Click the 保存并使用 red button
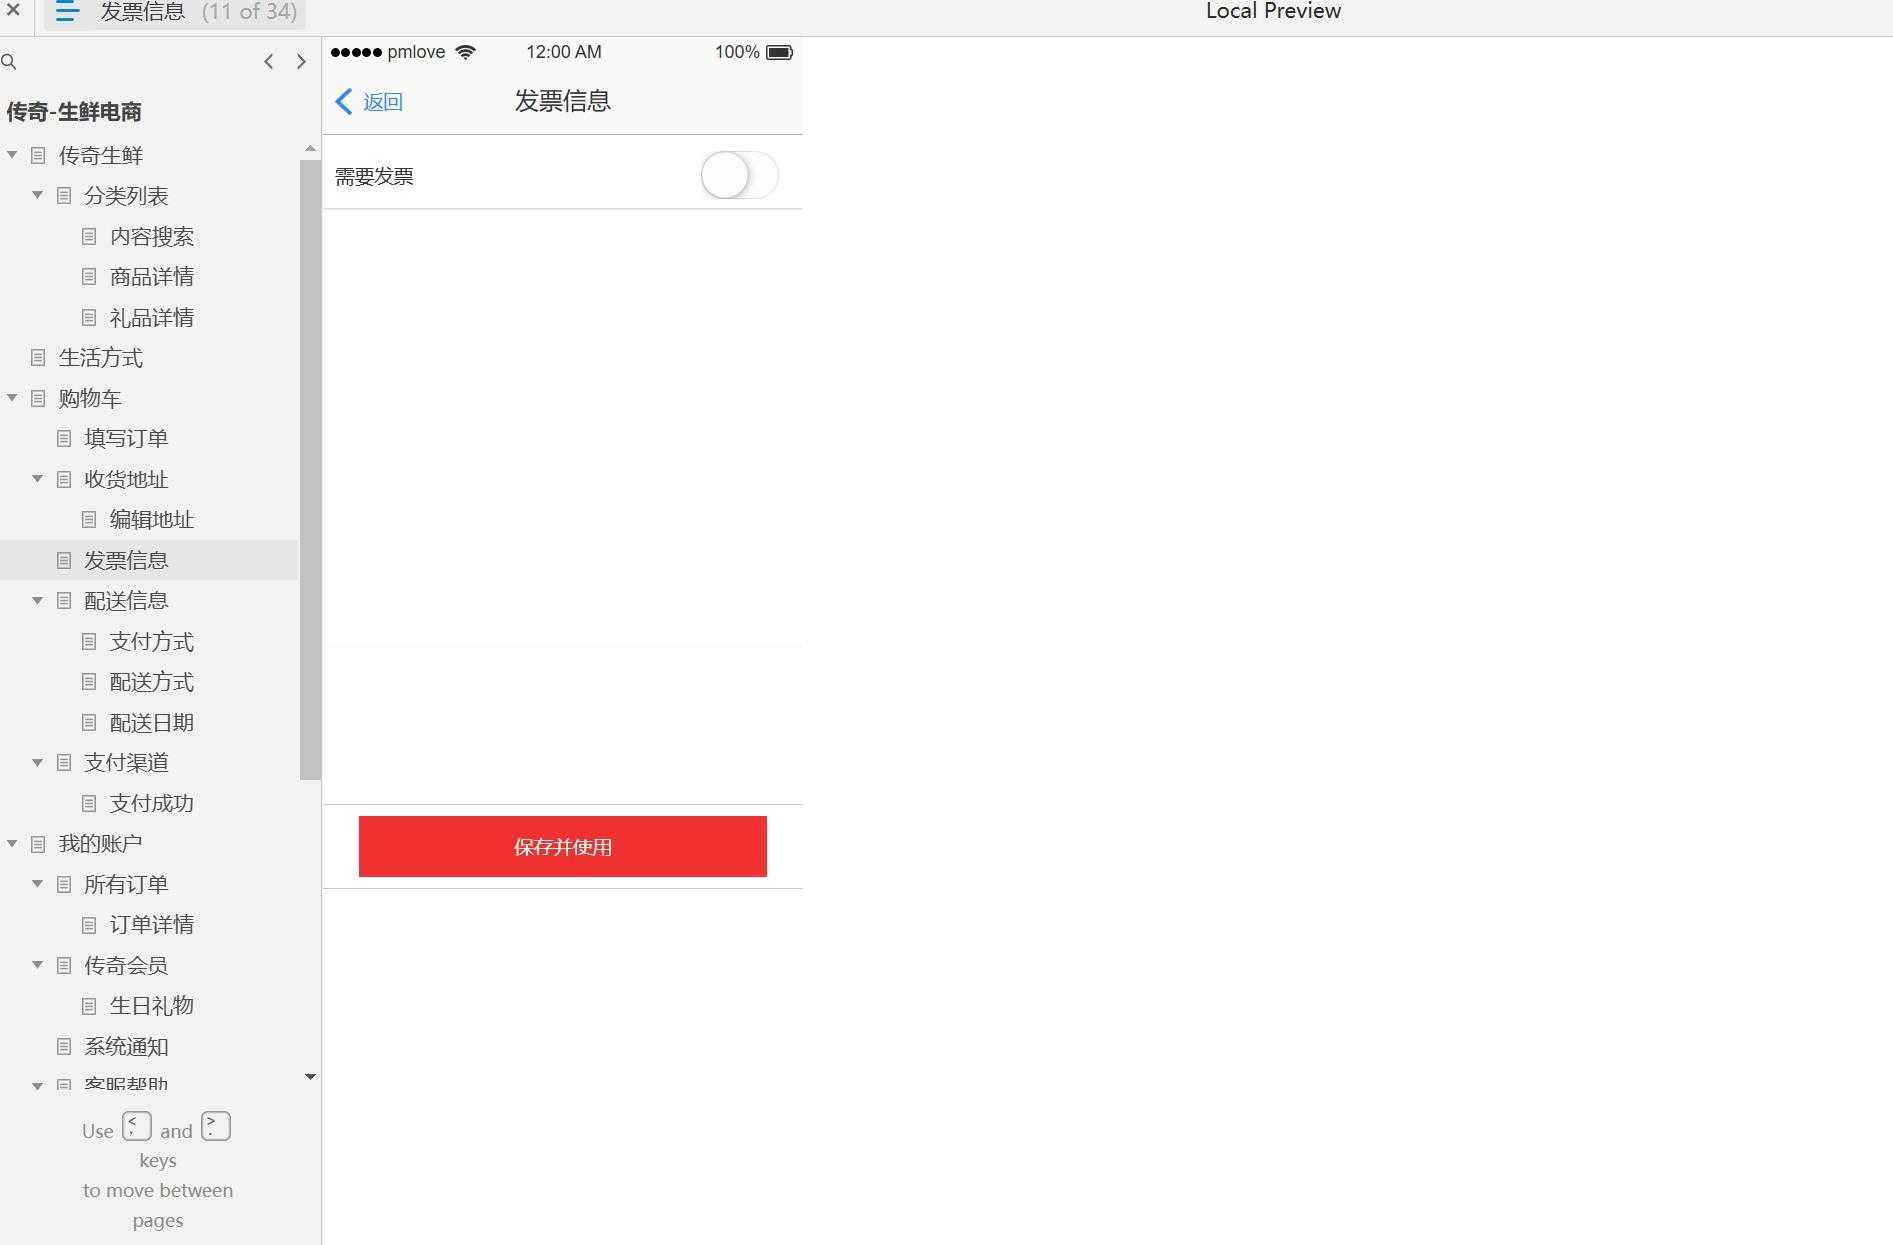The width and height of the screenshot is (1893, 1245). [x=562, y=846]
